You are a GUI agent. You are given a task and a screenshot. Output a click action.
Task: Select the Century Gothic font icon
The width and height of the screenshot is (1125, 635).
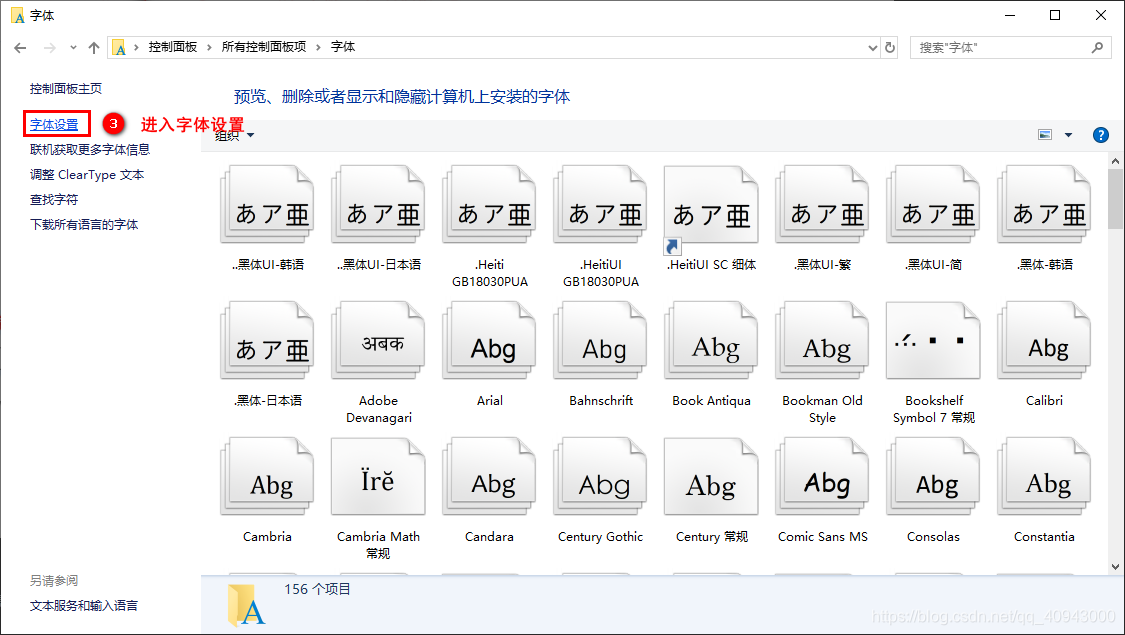pos(601,476)
